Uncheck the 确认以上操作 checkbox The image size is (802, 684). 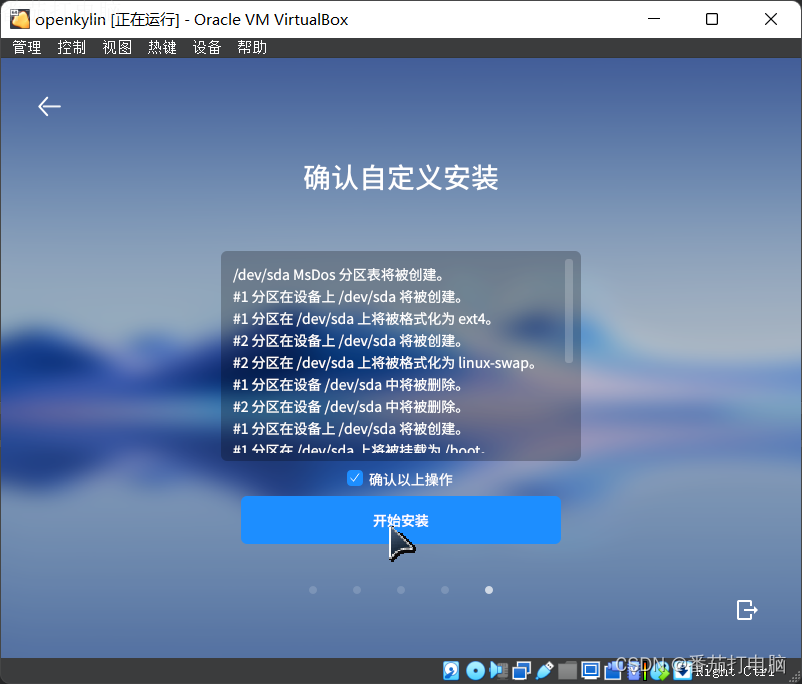[354, 478]
